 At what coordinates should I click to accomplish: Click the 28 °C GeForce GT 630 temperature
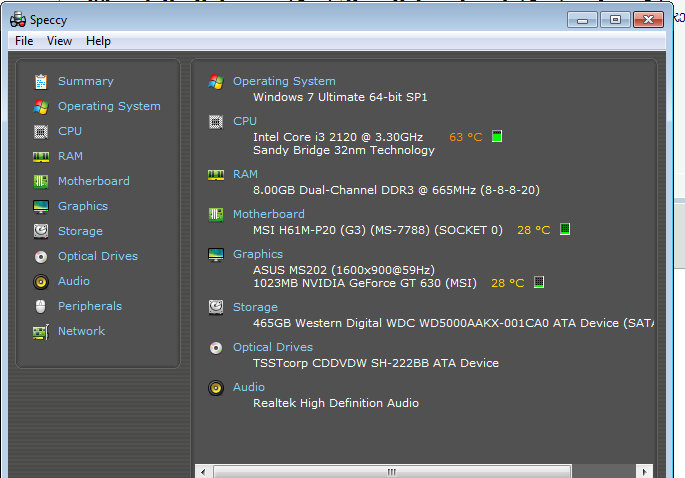click(508, 283)
